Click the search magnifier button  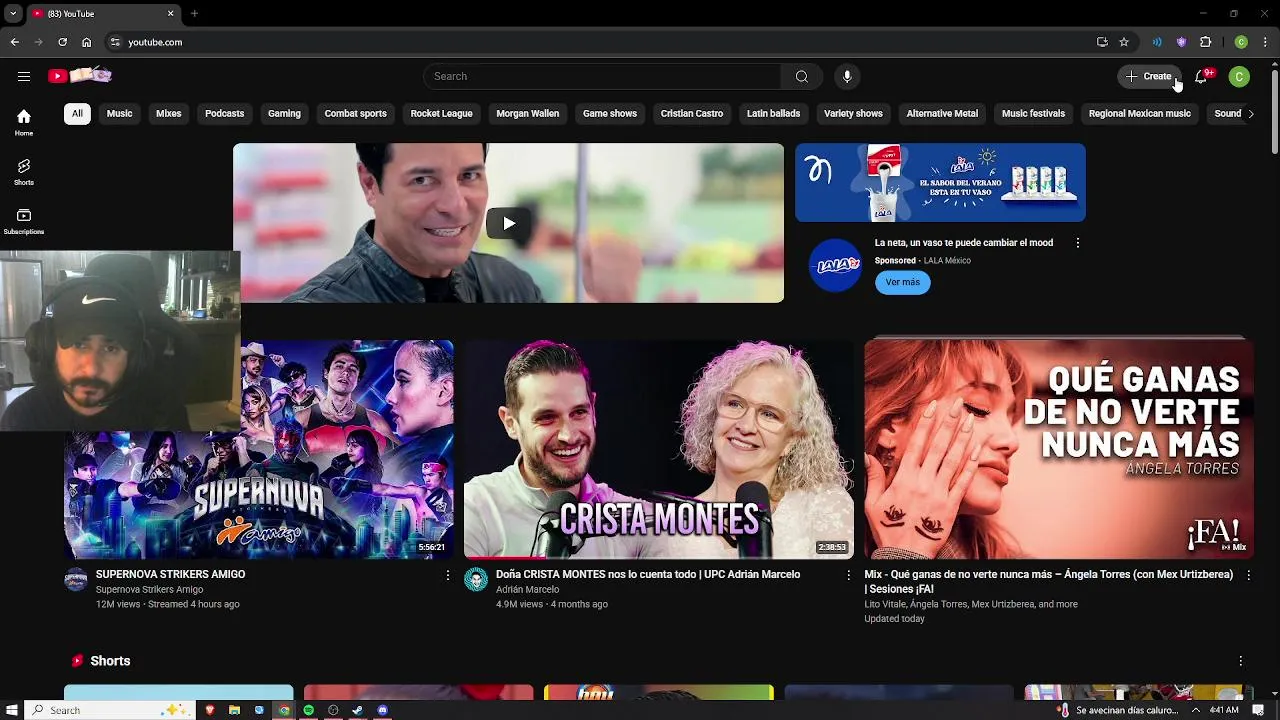tap(801, 76)
